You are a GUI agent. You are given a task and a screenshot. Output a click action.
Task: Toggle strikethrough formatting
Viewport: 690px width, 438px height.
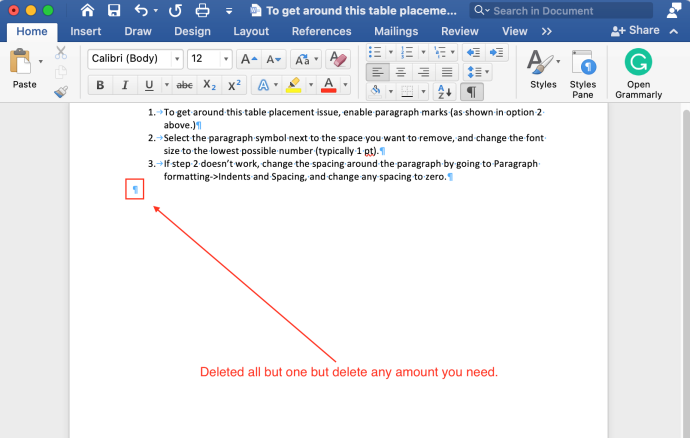184,85
